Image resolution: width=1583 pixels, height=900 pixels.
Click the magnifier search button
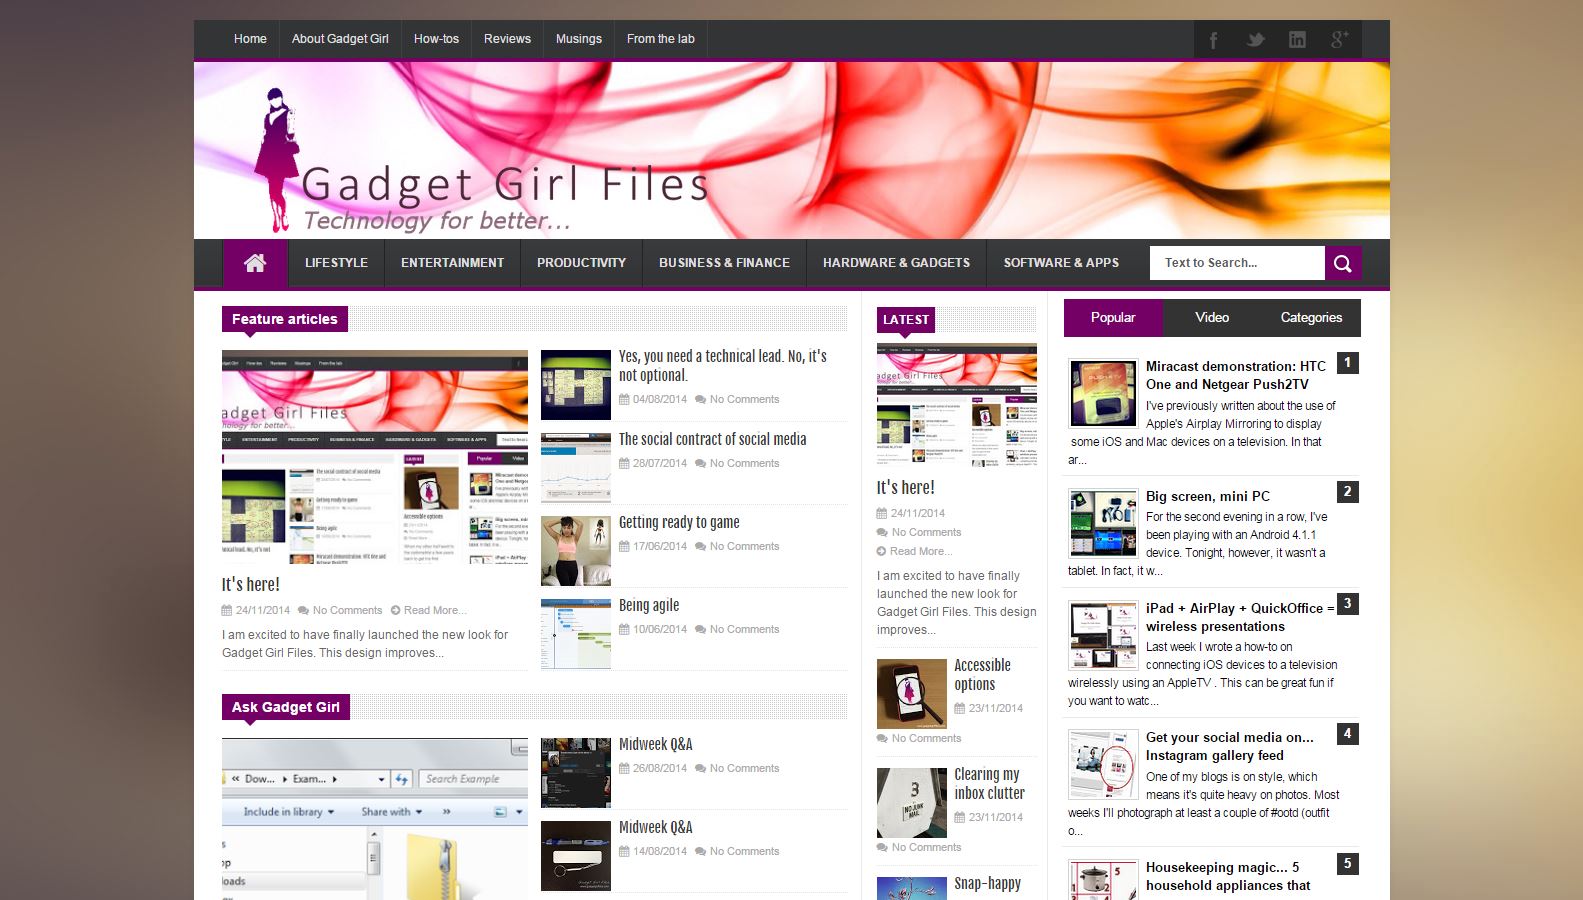click(x=1343, y=263)
